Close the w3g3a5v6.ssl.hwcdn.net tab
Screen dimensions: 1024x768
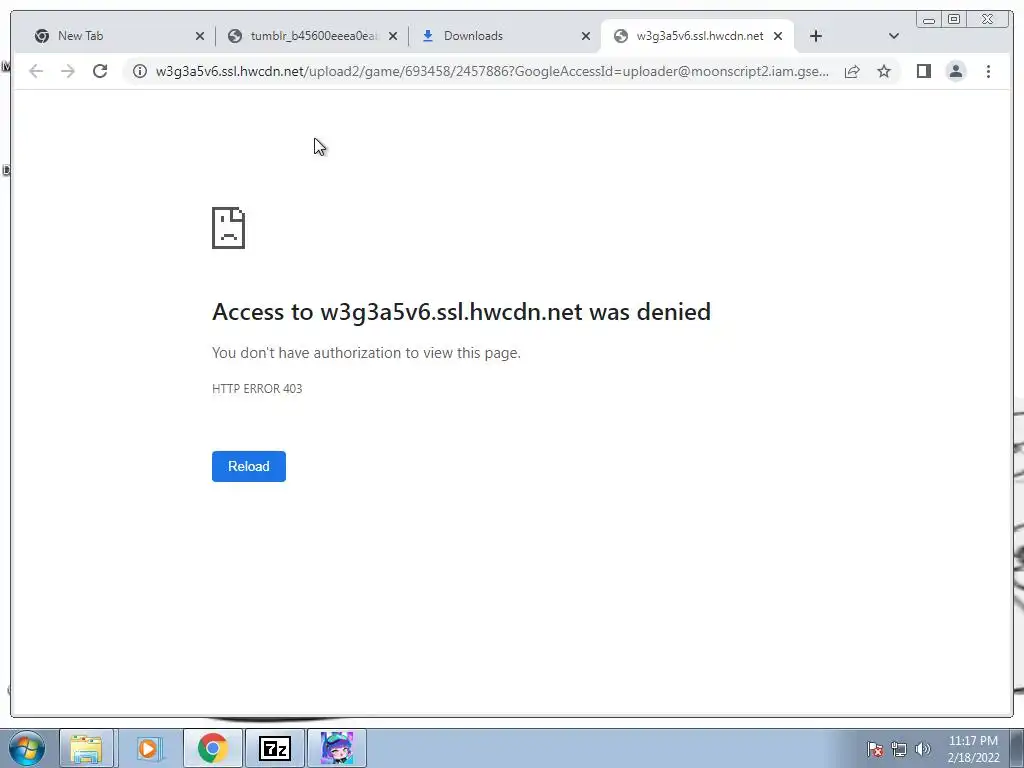[x=778, y=37]
